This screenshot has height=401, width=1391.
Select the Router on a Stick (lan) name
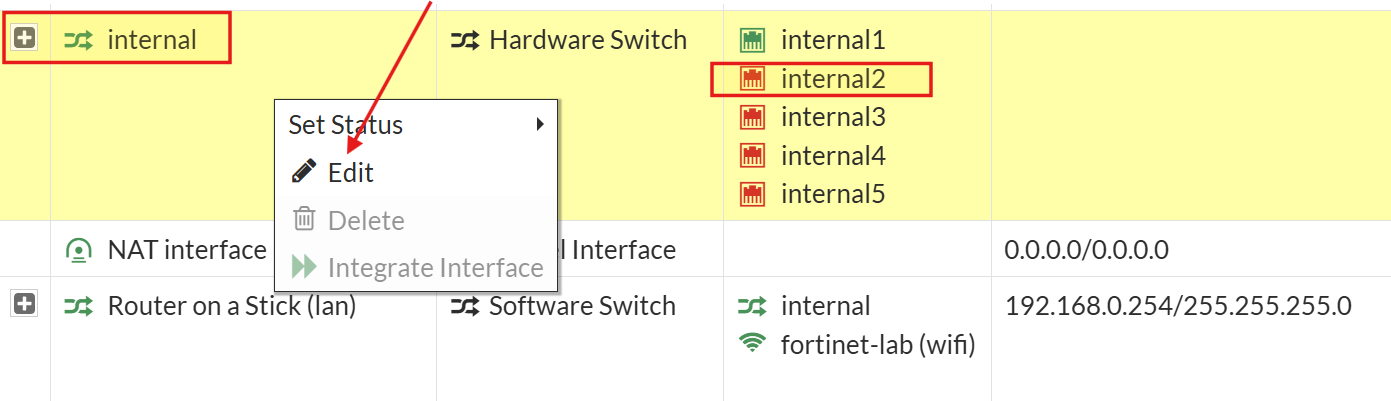(231, 306)
